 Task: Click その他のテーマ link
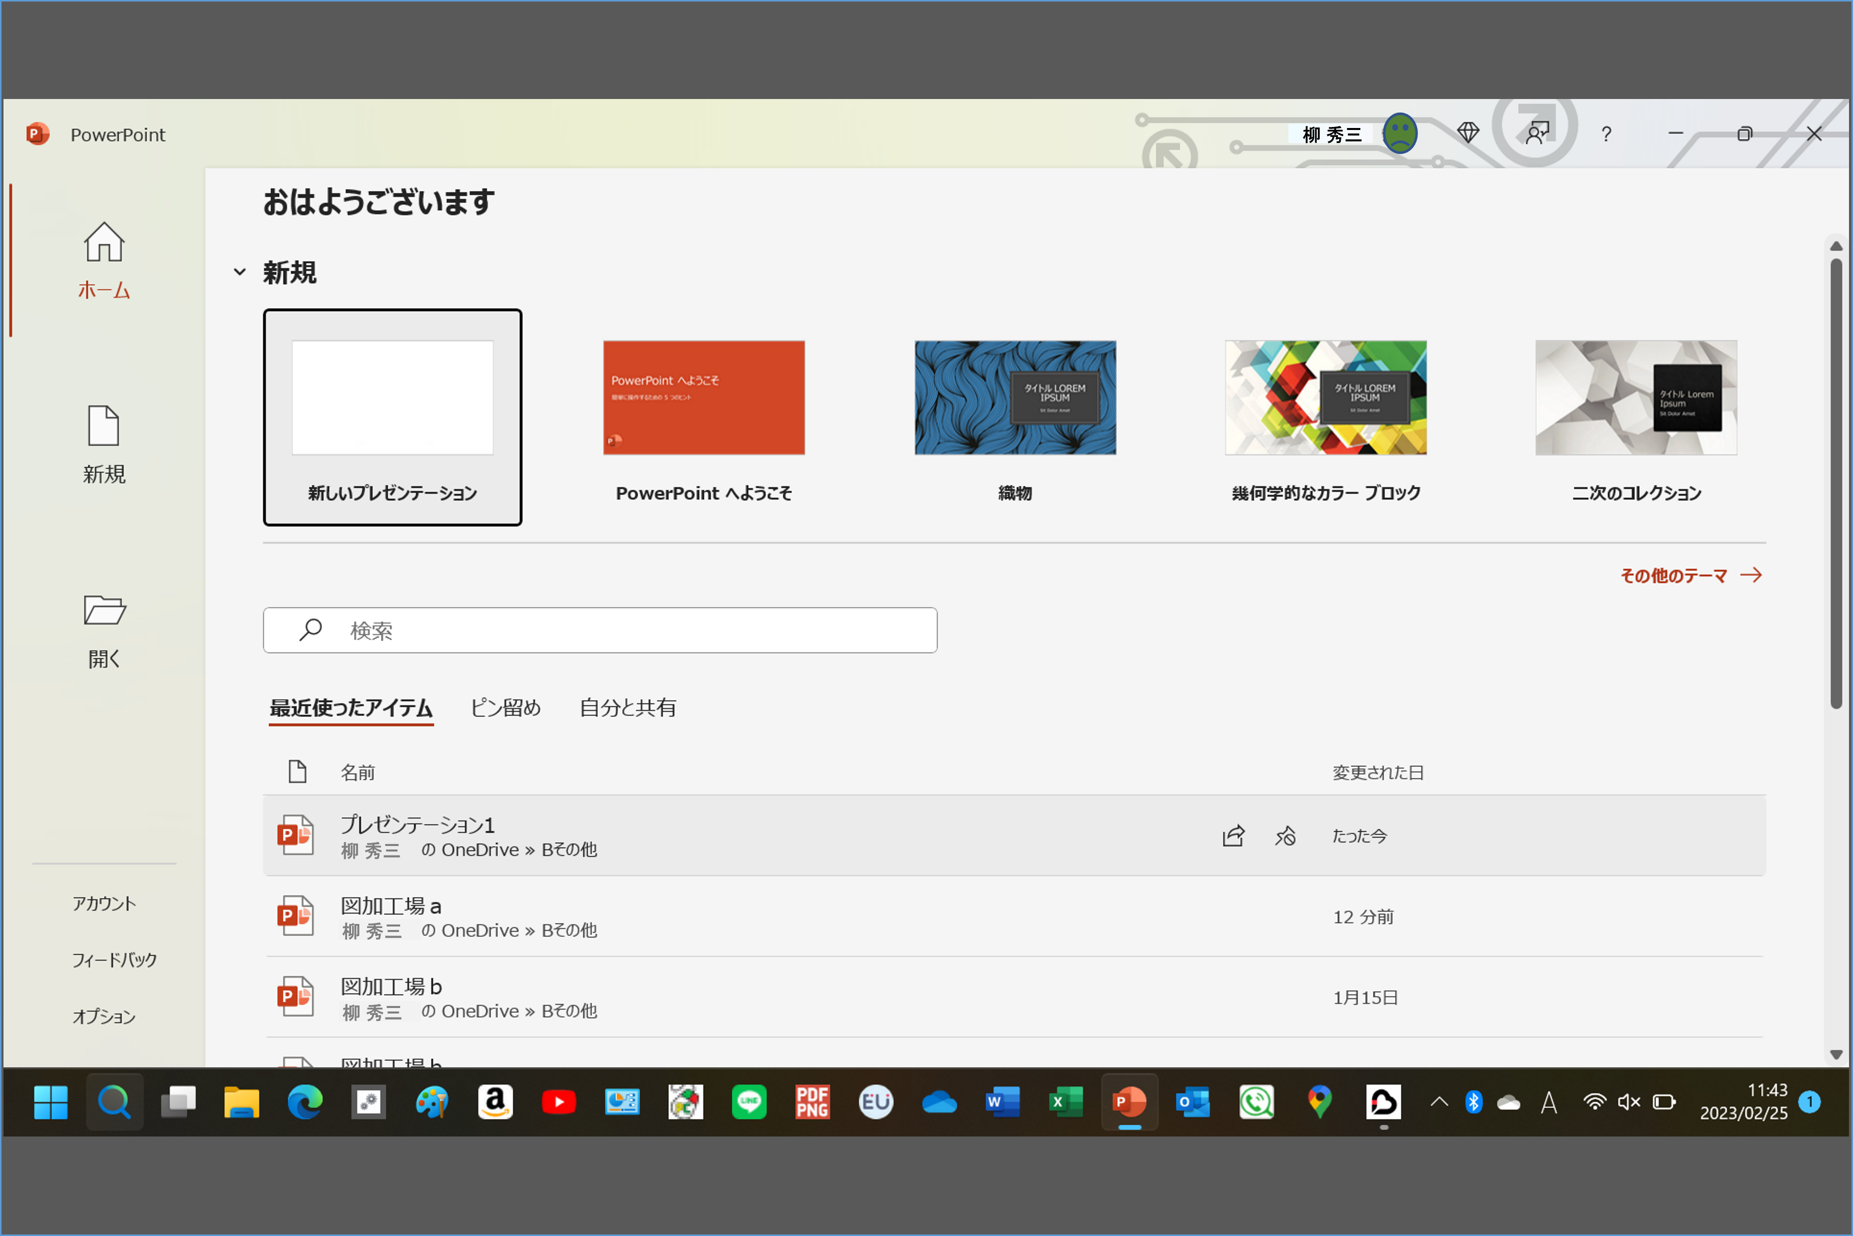[x=1691, y=576]
